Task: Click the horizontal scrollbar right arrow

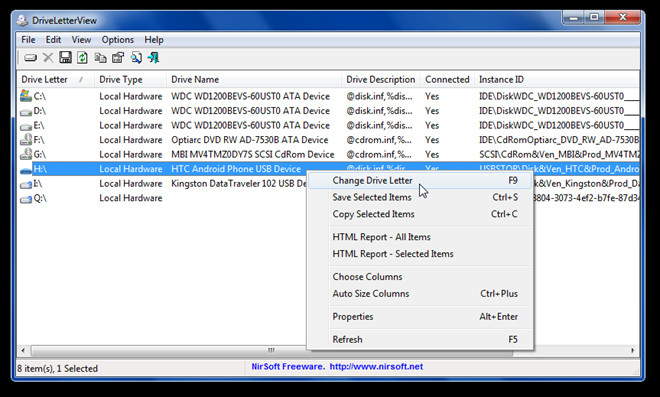Action: click(x=633, y=350)
